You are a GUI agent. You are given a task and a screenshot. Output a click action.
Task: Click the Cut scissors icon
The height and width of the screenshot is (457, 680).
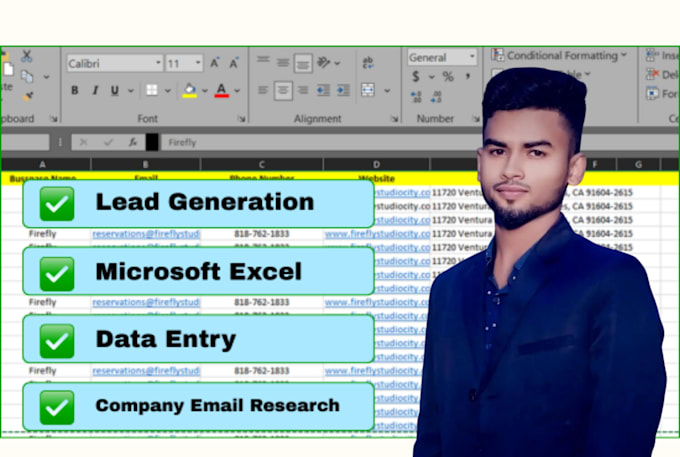tap(26, 55)
